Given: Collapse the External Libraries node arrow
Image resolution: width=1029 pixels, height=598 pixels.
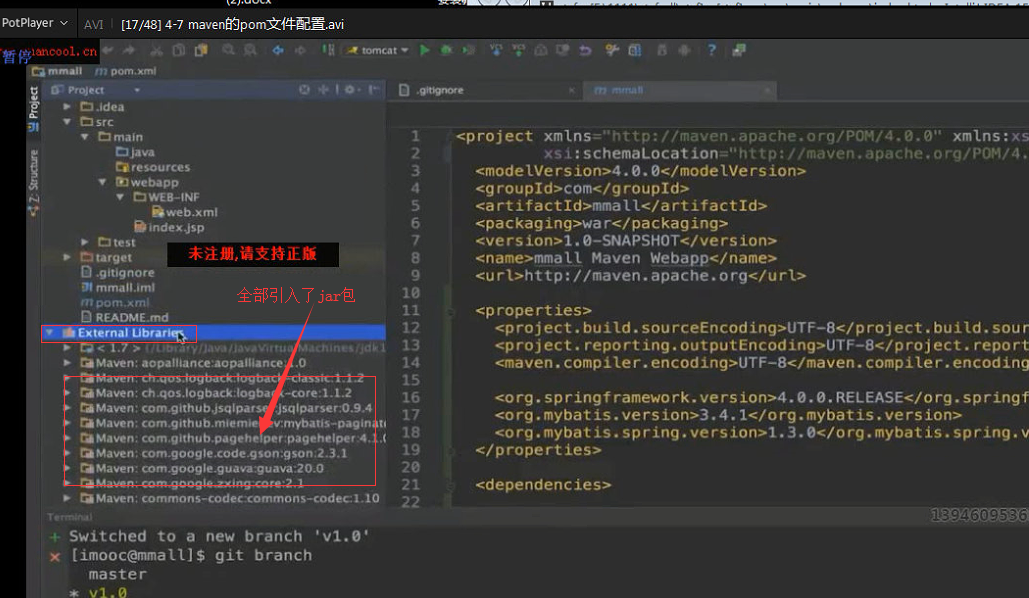Looking at the screenshot, I should click(x=49, y=333).
